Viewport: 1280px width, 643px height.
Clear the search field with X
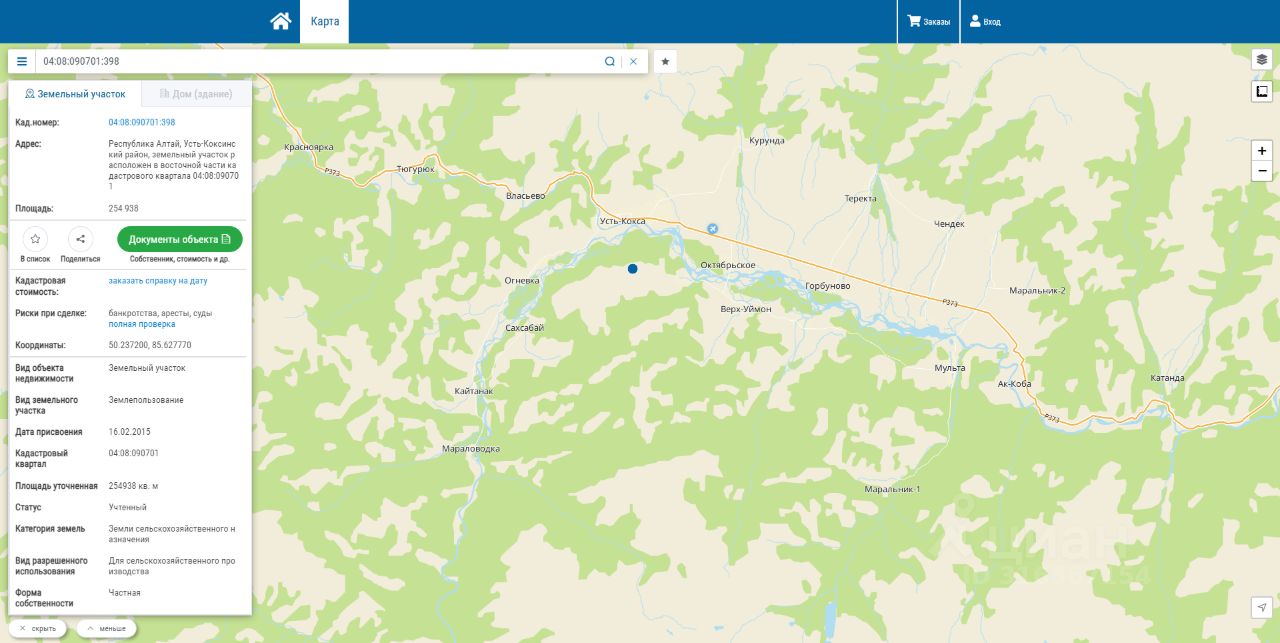[x=633, y=61]
